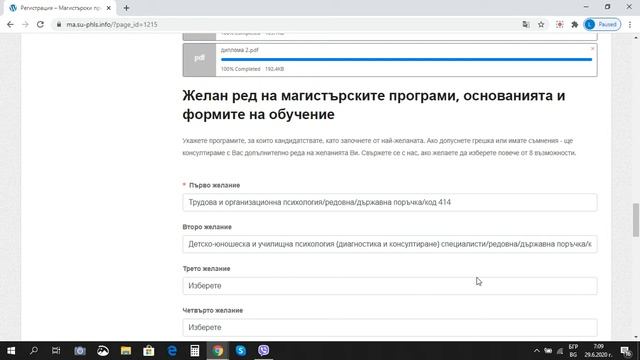Click the Трето желание label

point(206,269)
